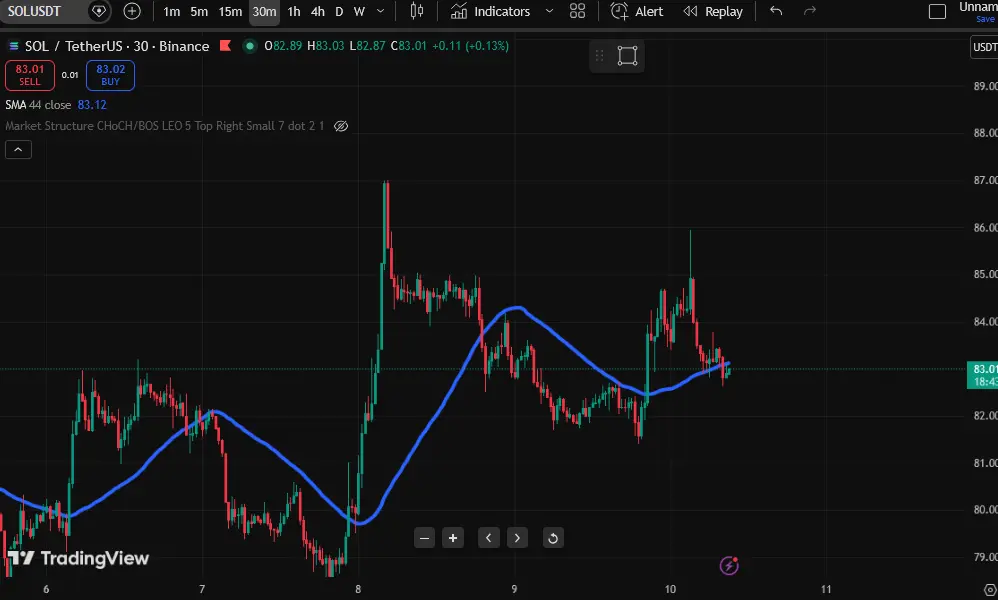Undo the last chart action
This screenshot has width=998, height=600.
776,11
